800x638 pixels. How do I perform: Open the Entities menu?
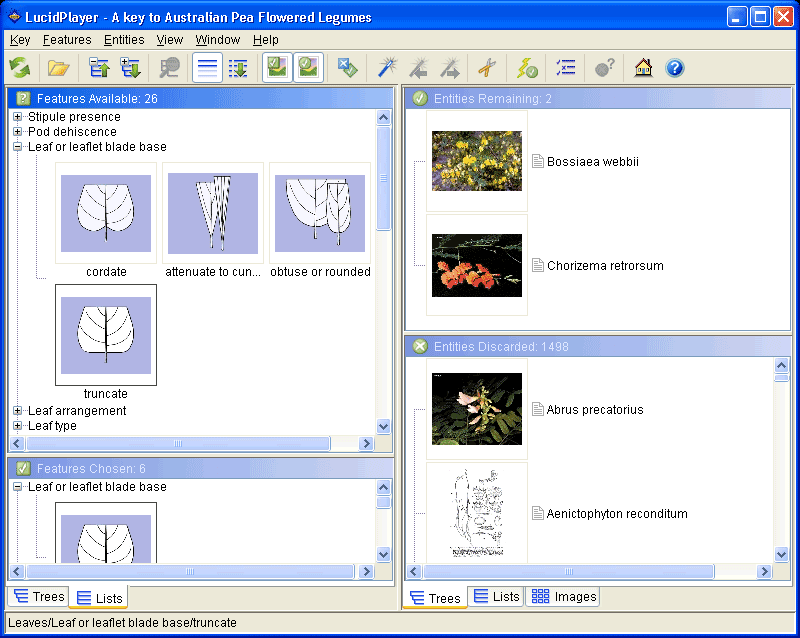[x=124, y=40]
